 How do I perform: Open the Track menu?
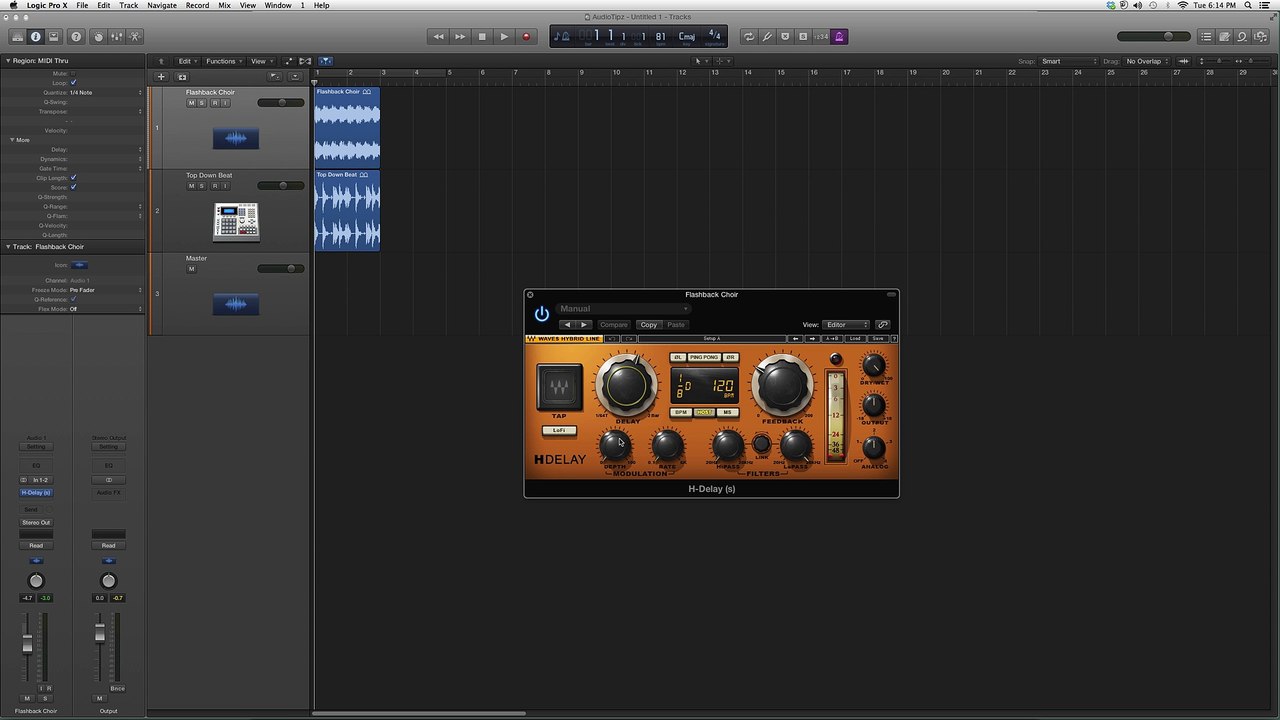pyautogui.click(x=129, y=5)
